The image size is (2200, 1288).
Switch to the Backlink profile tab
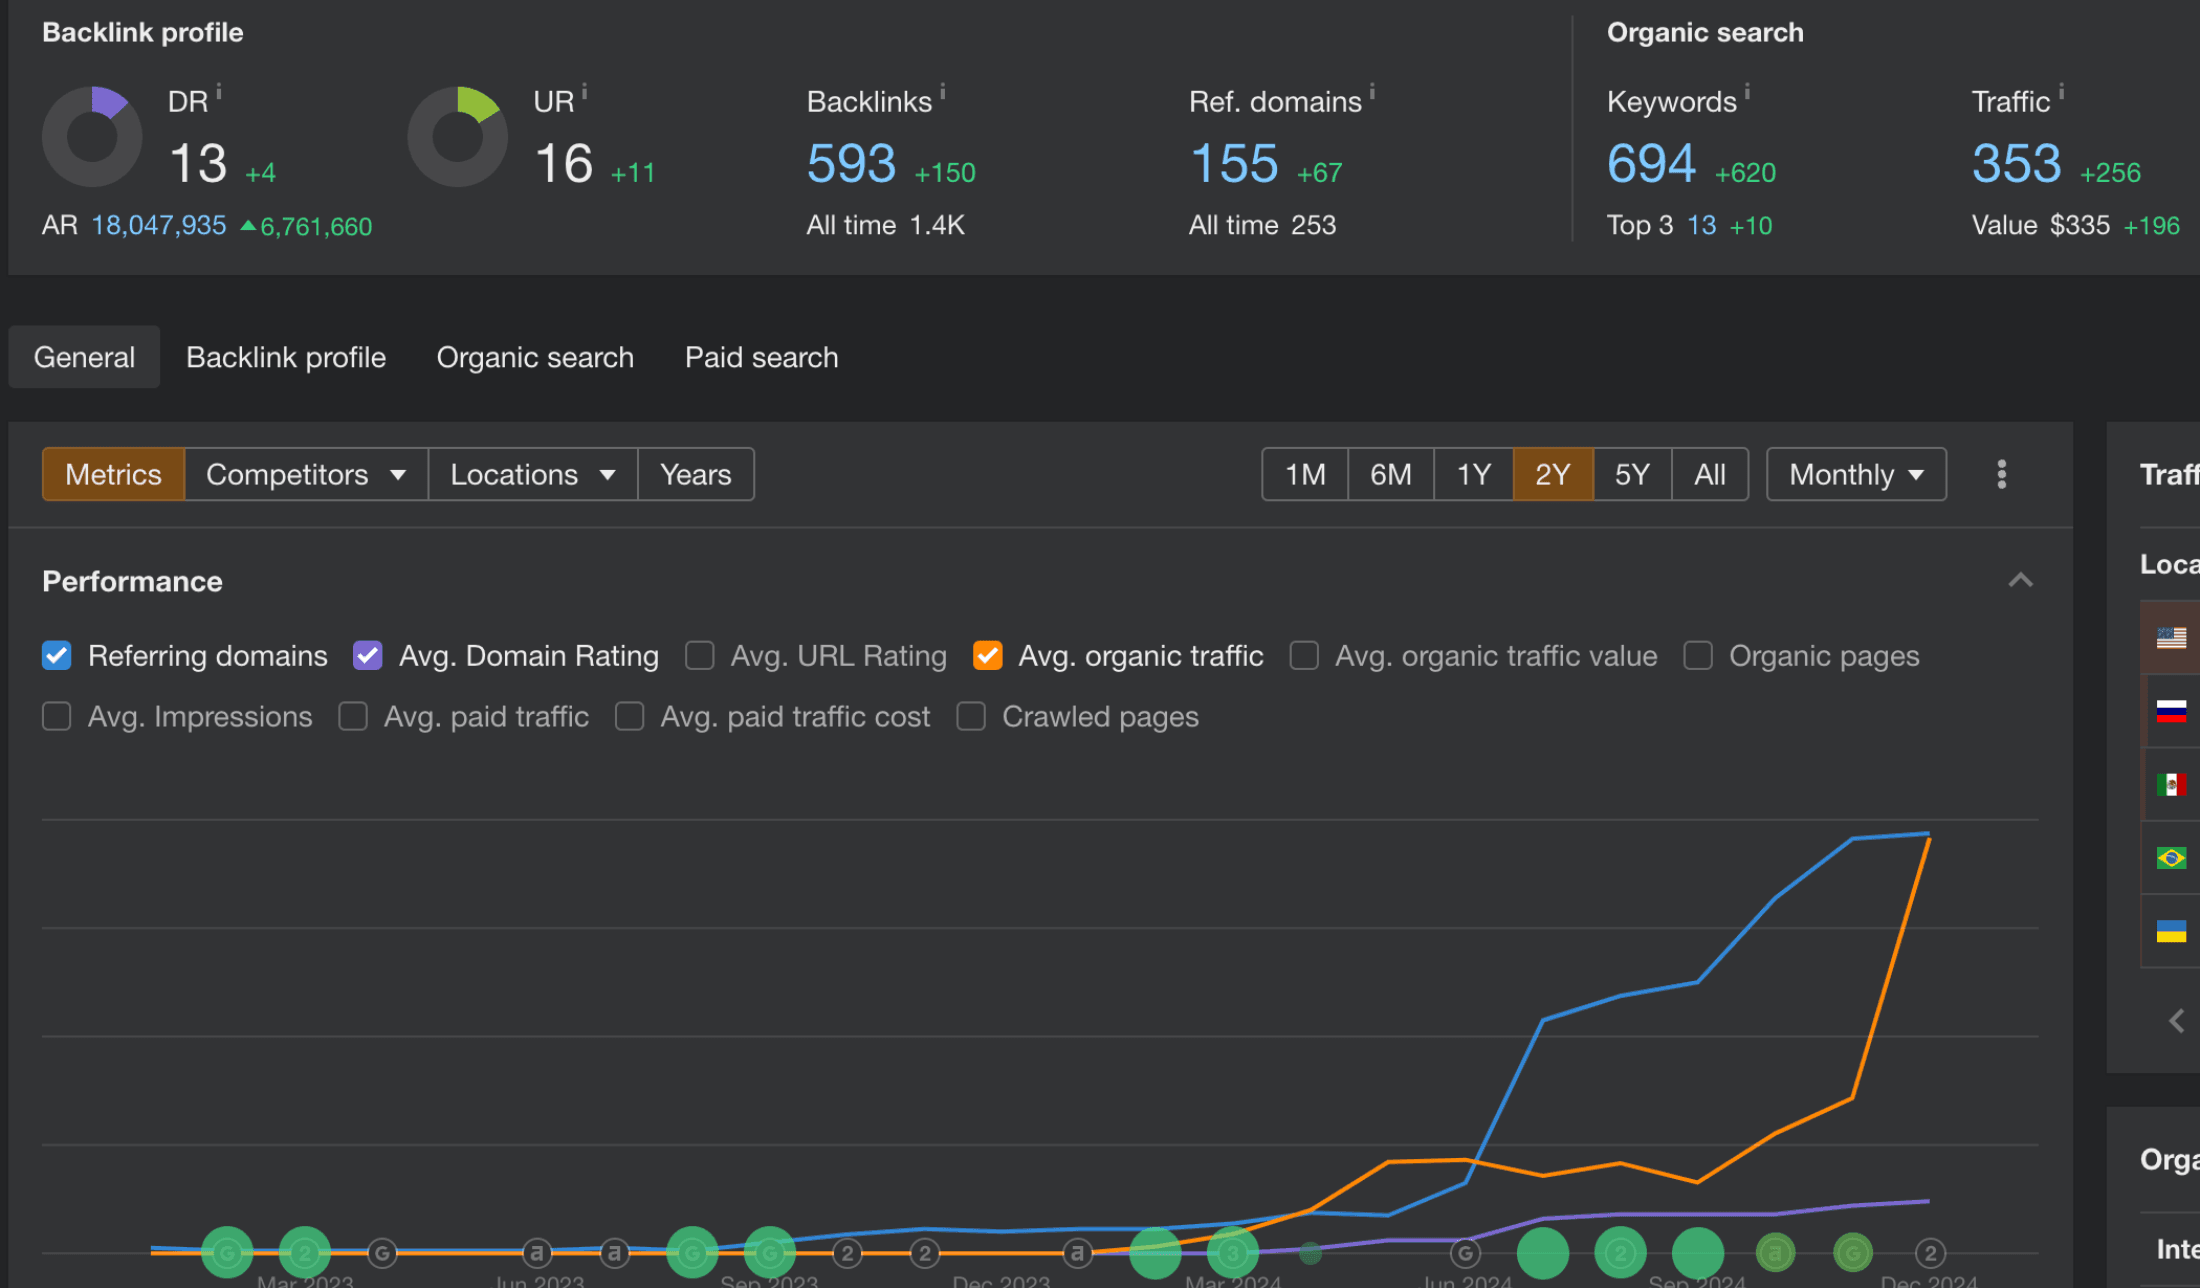click(x=286, y=357)
